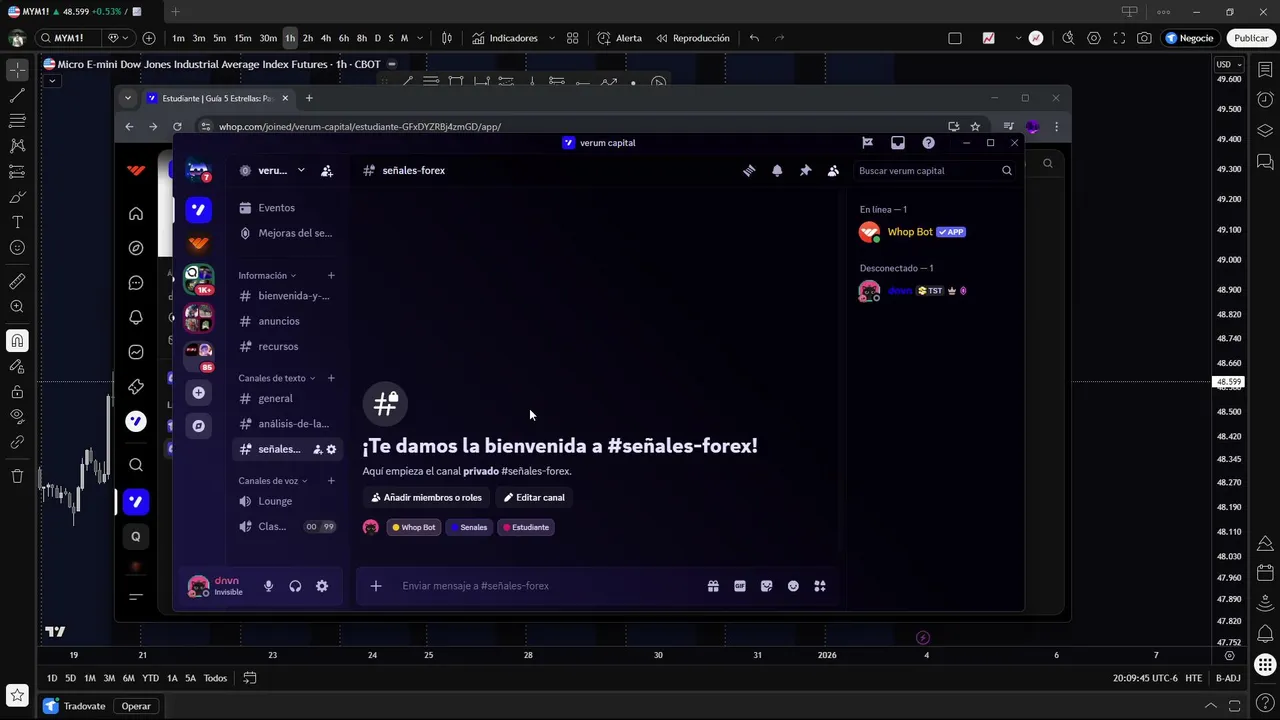Add a server plus icon in Discord
1280x720 pixels.
pyautogui.click(x=198, y=393)
